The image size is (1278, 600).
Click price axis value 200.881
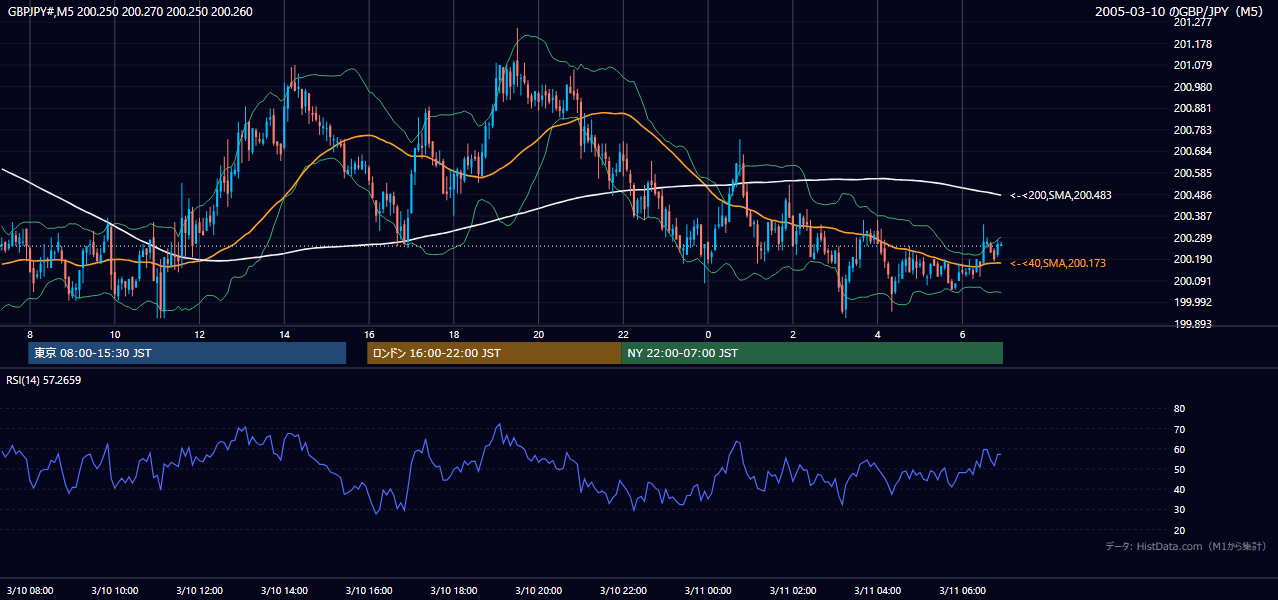click(x=1193, y=109)
